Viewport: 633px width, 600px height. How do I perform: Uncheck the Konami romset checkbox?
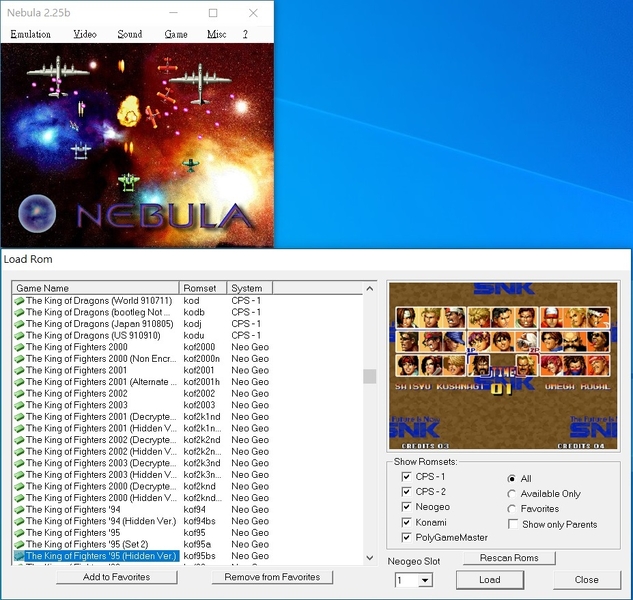coord(407,522)
